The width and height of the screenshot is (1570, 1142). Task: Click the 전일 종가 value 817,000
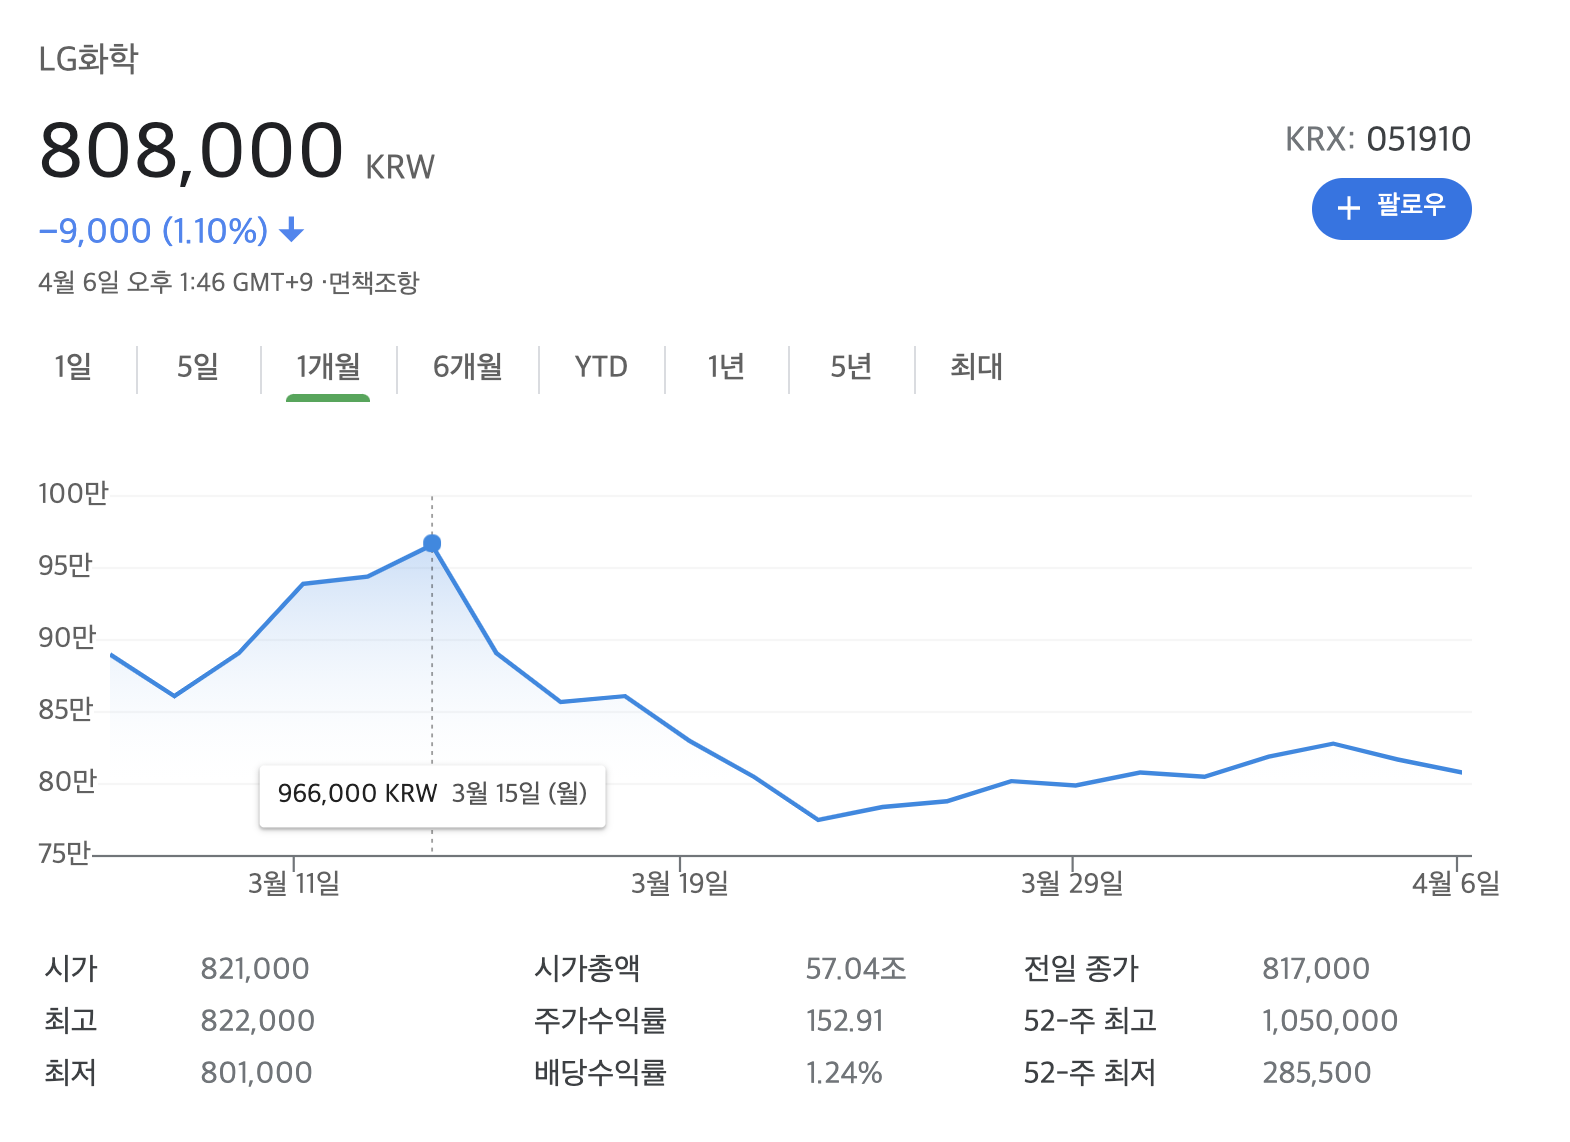pyautogui.click(x=1316, y=968)
